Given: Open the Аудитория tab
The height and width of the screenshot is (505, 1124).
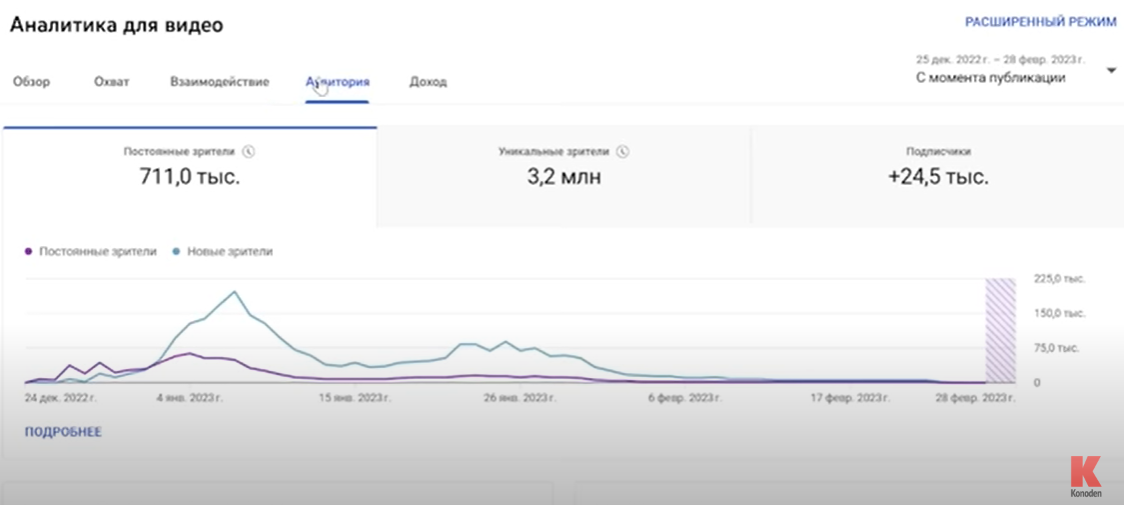Looking at the screenshot, I should point(338,82).
